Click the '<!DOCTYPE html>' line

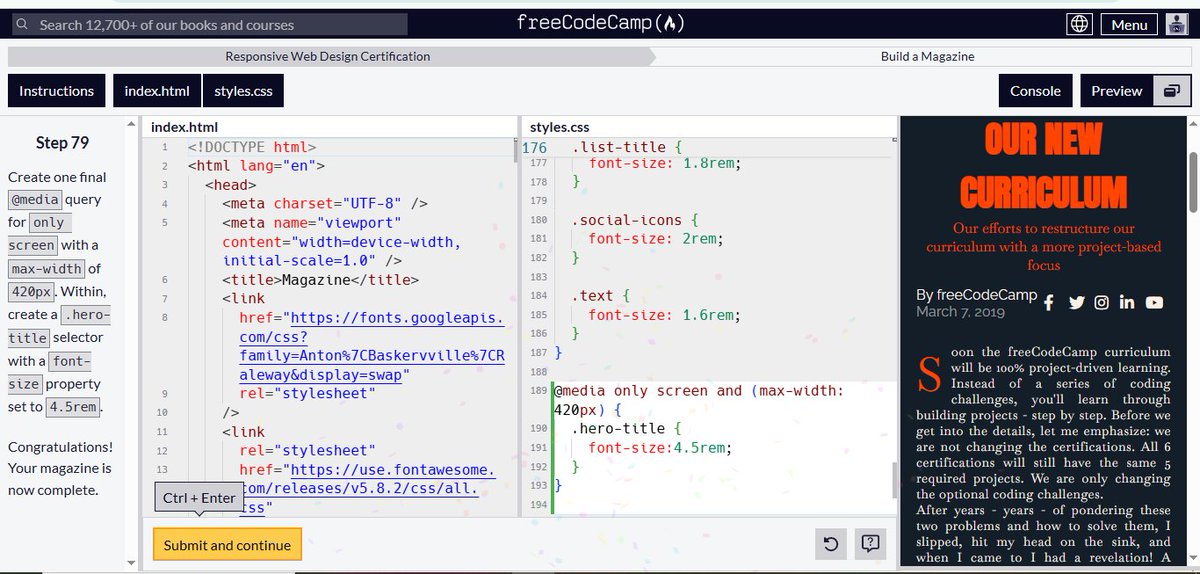(252, 147)
